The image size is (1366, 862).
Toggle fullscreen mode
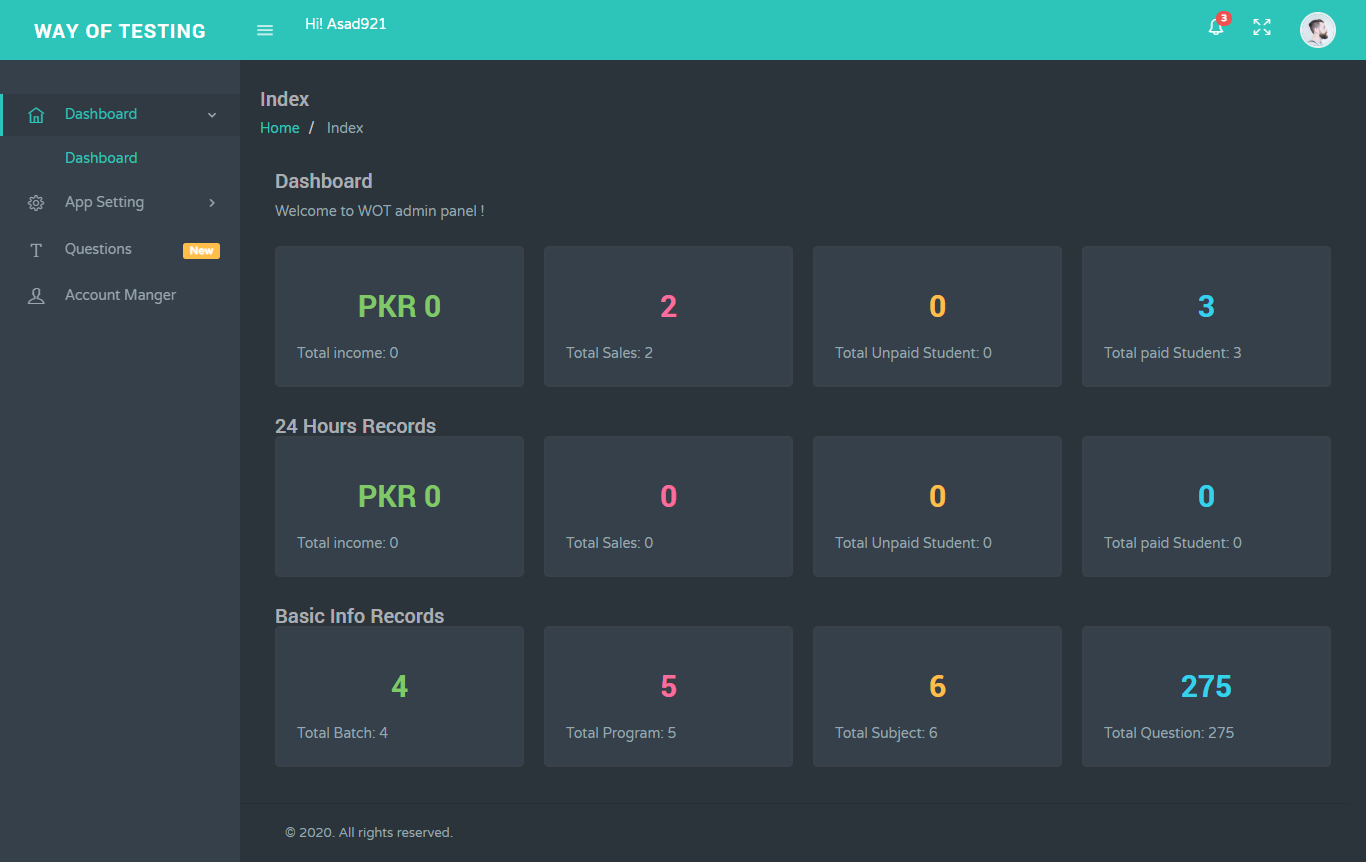(1261, 29)
